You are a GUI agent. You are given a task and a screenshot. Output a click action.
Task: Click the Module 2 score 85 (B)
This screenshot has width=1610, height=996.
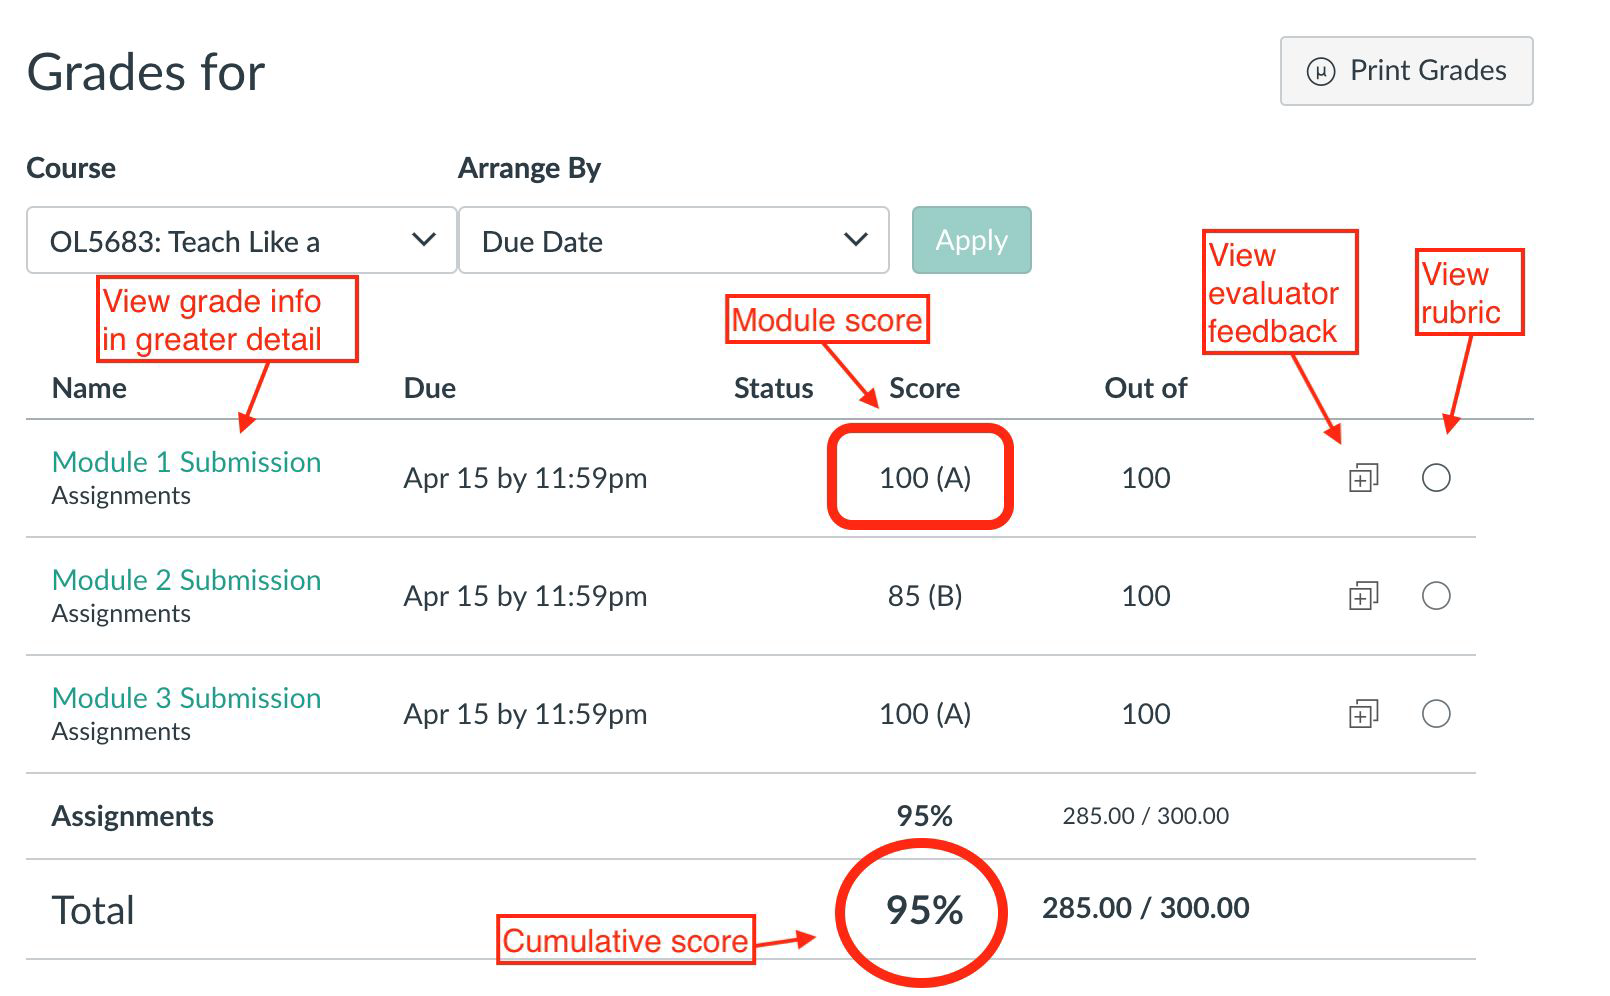point(924,596)
